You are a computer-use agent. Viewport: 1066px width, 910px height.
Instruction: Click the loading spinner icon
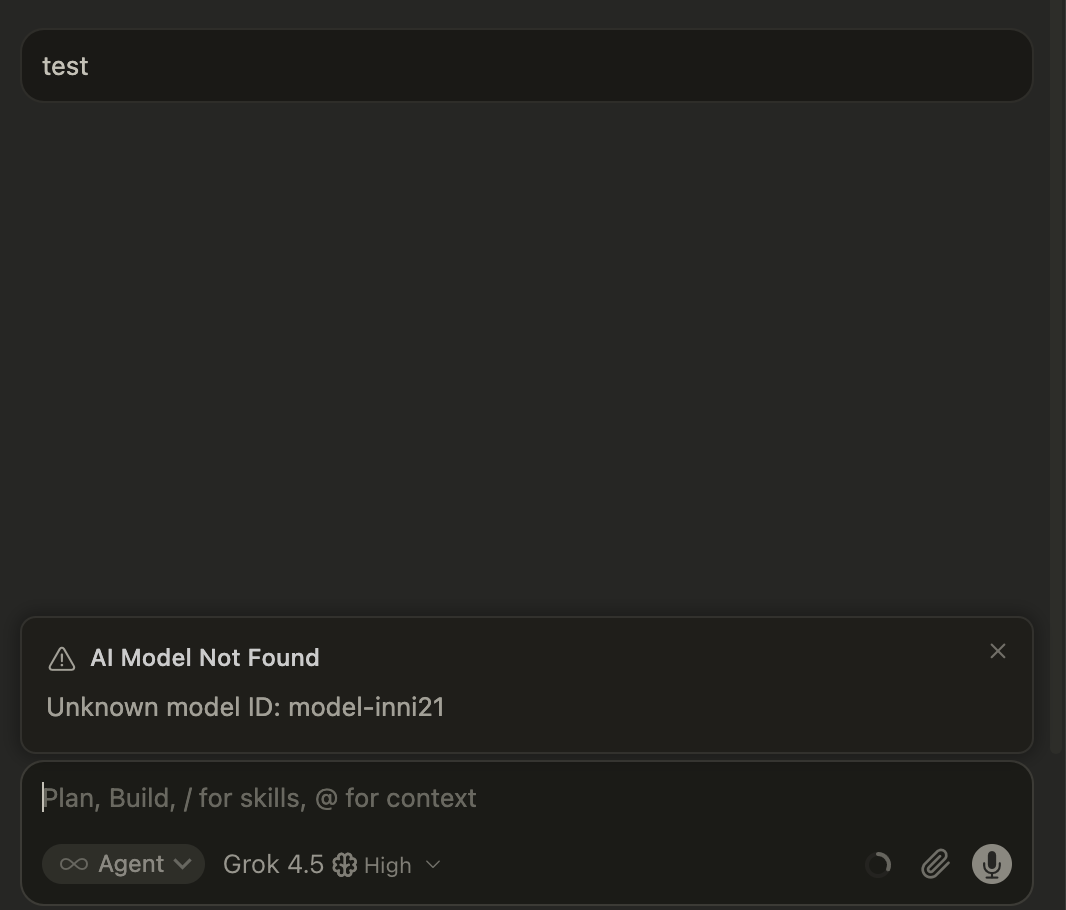coord(878,864)
